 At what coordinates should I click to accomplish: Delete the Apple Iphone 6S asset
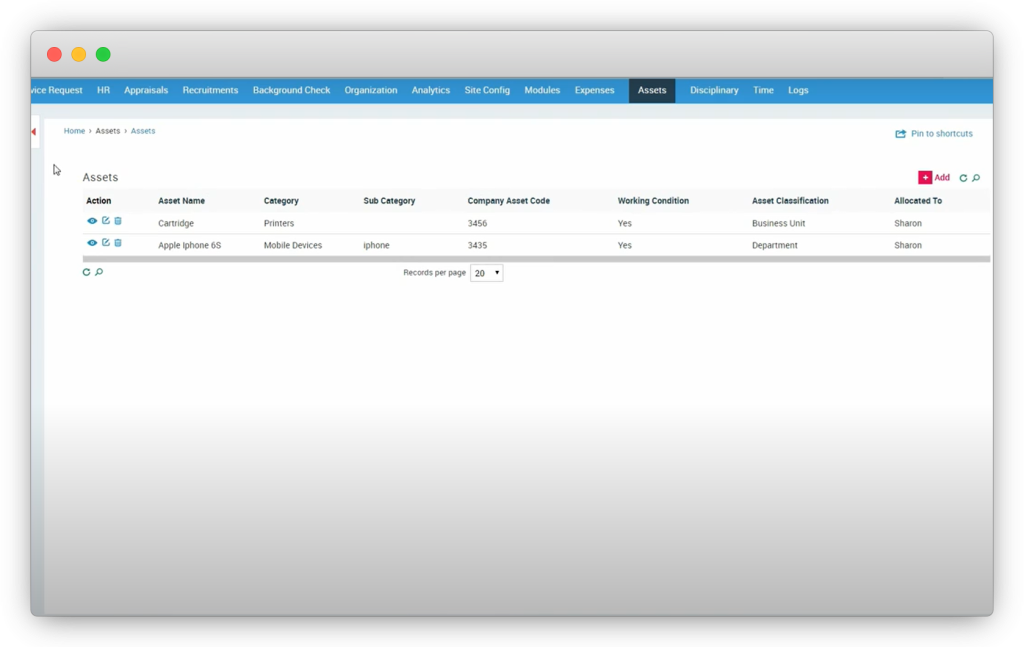coord(118,243)
